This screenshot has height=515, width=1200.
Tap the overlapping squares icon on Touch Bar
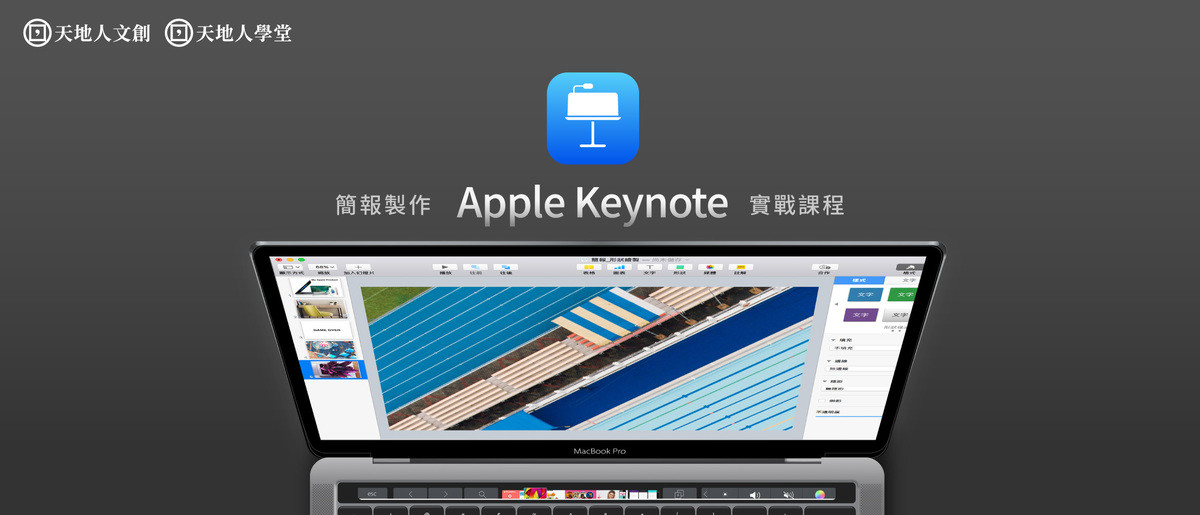pyautogui.click(x=679, y=494)
